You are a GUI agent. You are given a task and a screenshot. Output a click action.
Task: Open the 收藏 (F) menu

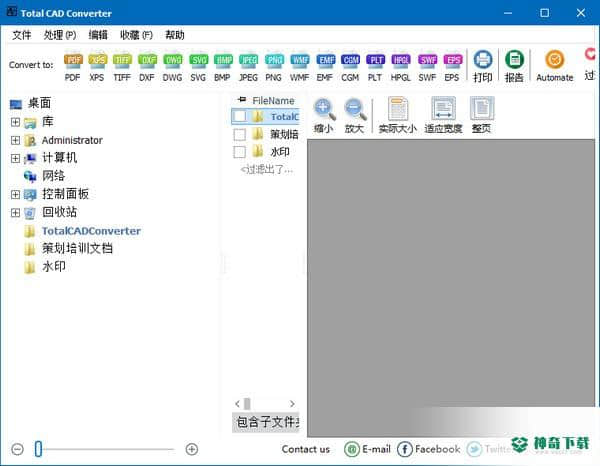[136, 35]
